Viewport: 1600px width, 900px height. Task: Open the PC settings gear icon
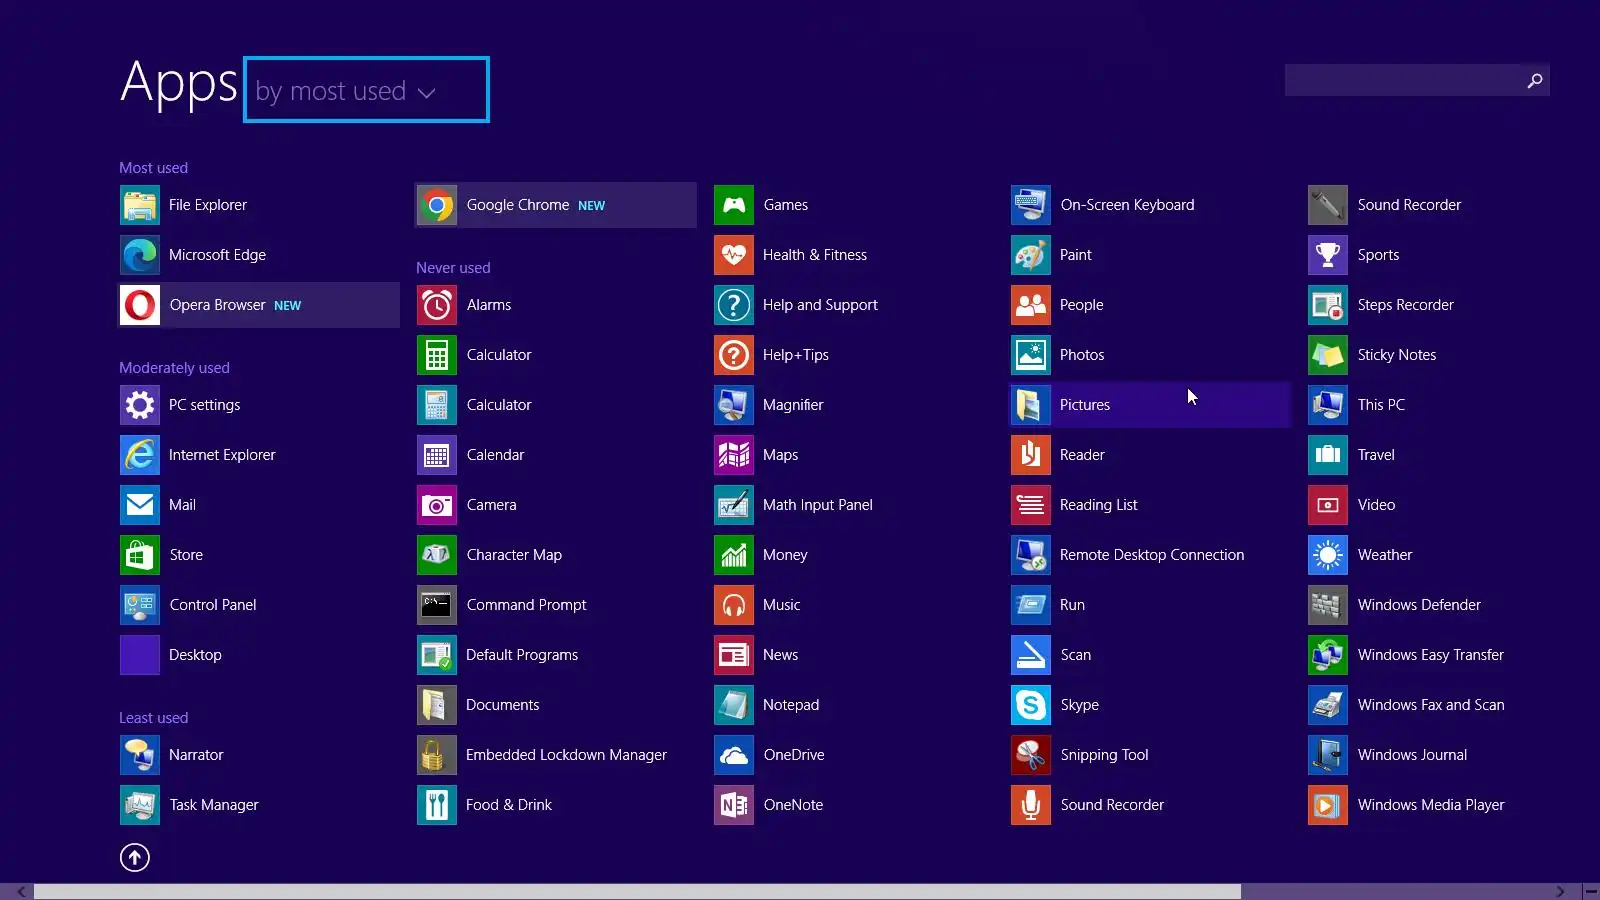pyautogui.click(x=140, y=405)
